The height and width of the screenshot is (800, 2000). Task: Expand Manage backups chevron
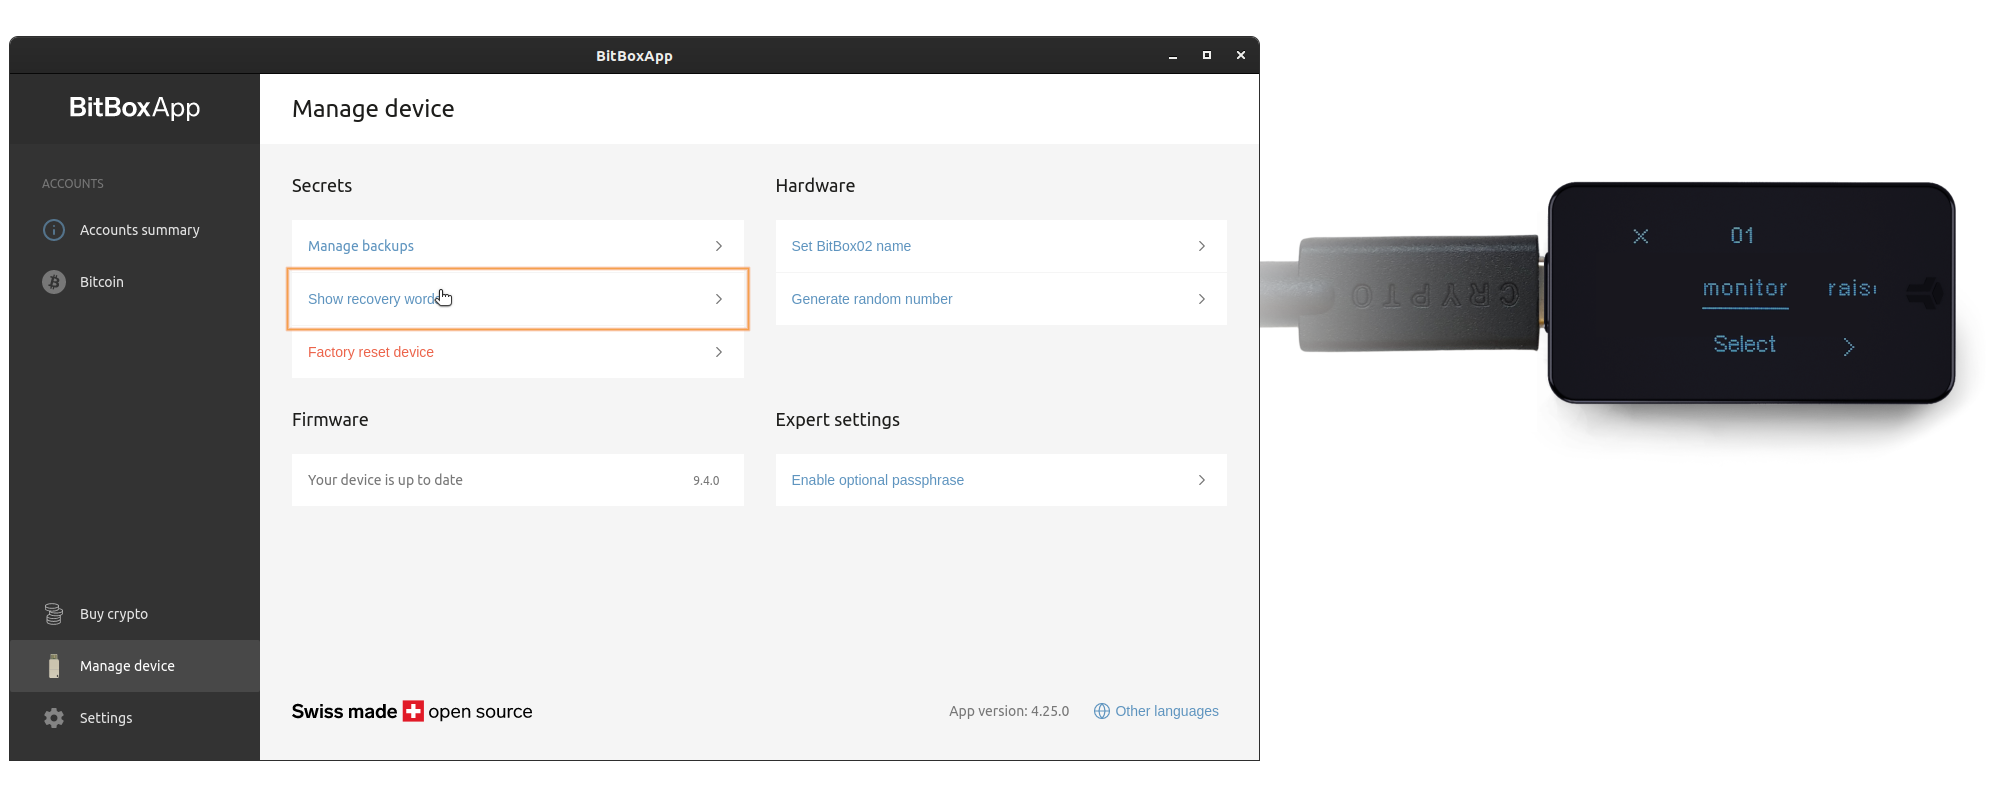pyautogui.click(x=719, y=246)
